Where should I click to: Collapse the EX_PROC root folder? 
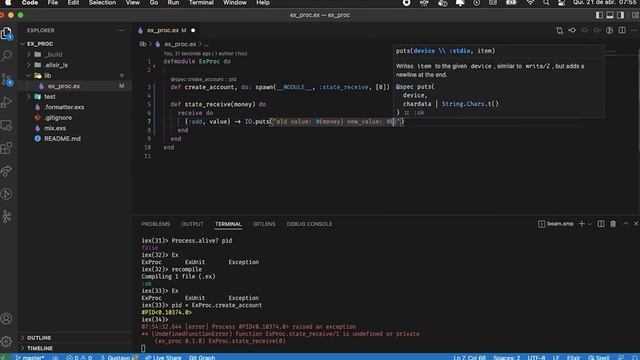point(40,44)
